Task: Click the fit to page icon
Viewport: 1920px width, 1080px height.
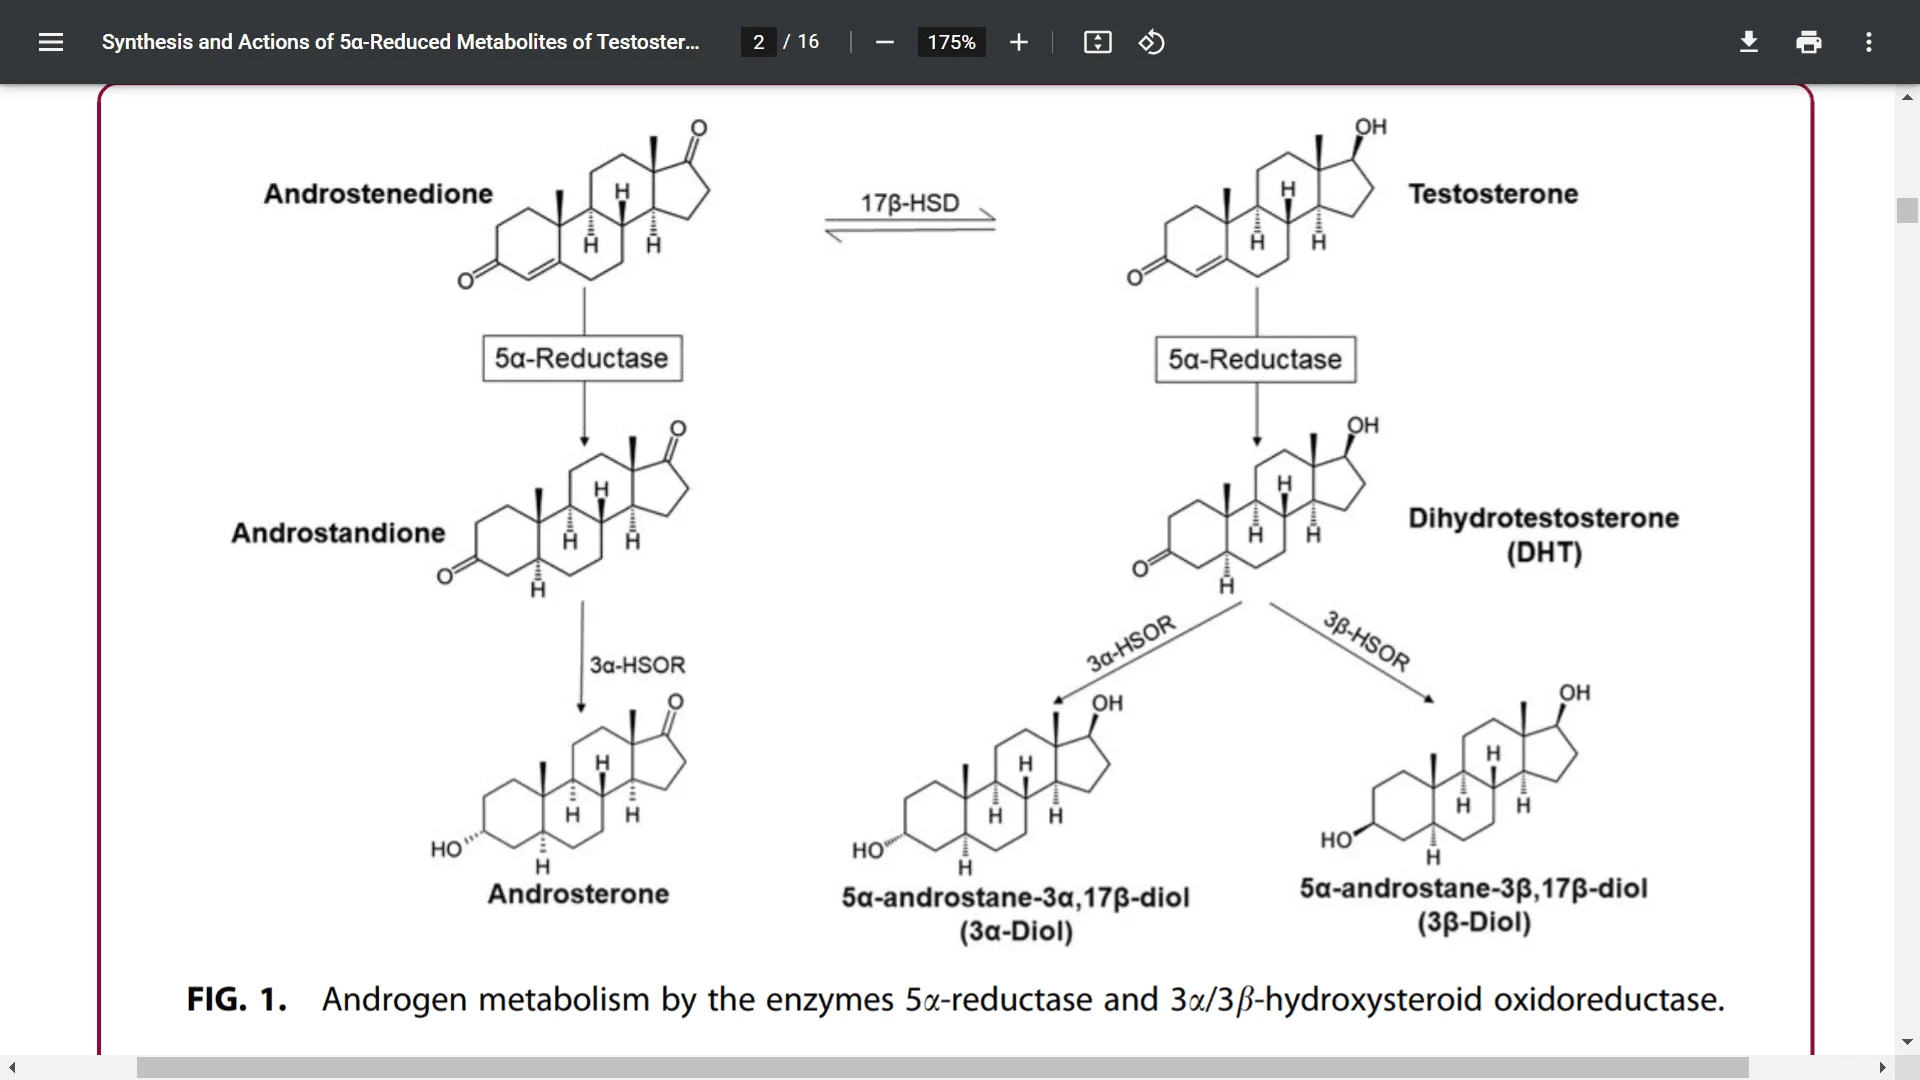Action: pos(1097,42)
